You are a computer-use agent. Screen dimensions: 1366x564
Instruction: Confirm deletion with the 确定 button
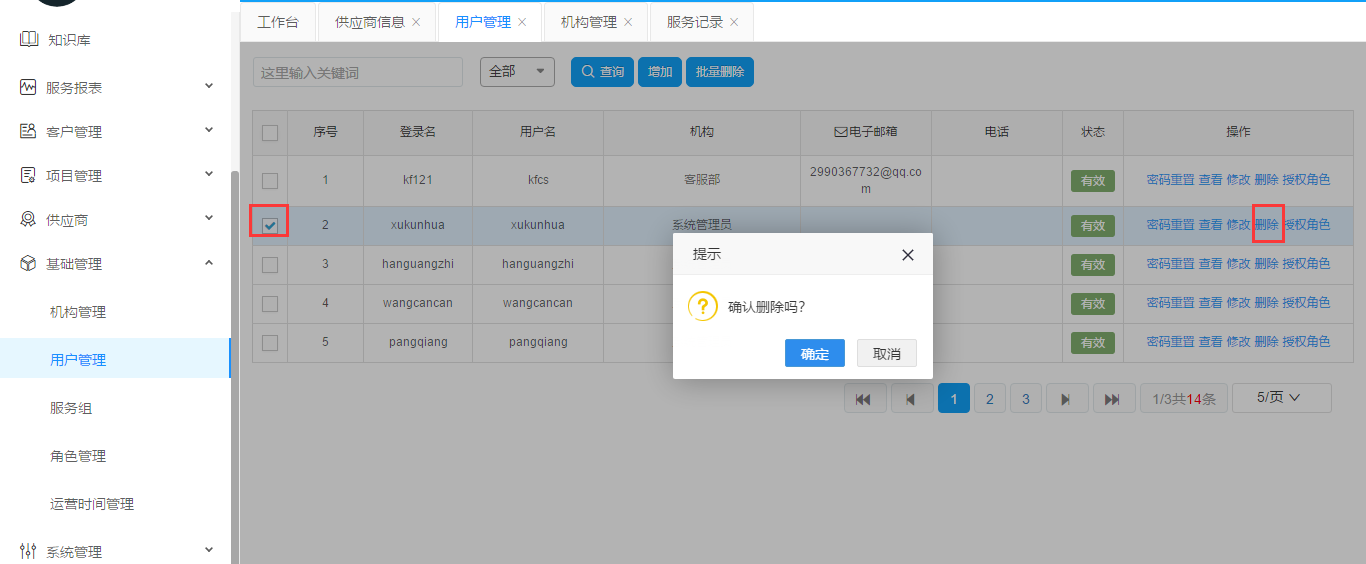pyautogui.click(x=814, y=354)
